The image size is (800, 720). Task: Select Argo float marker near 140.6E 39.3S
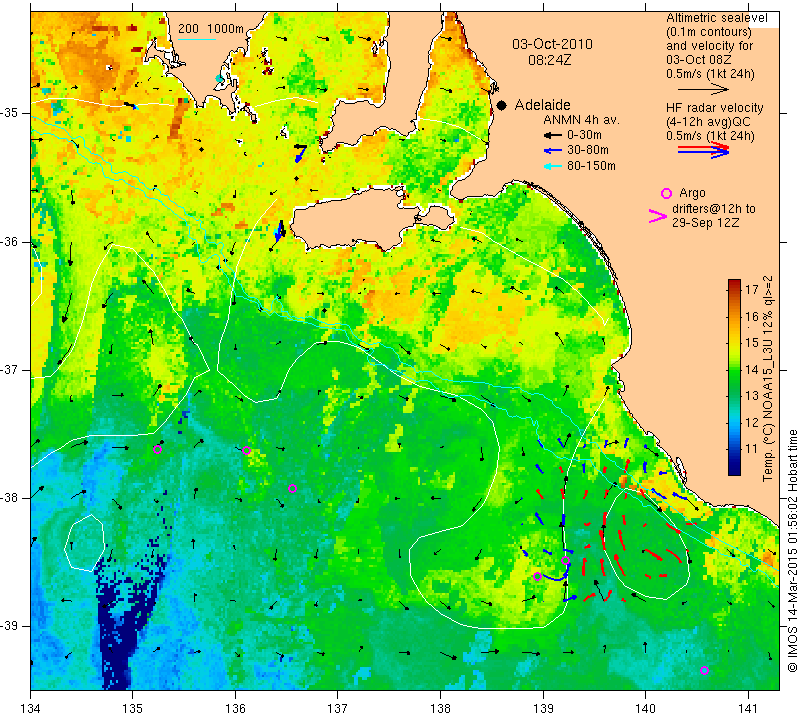(x=704, y=671)
